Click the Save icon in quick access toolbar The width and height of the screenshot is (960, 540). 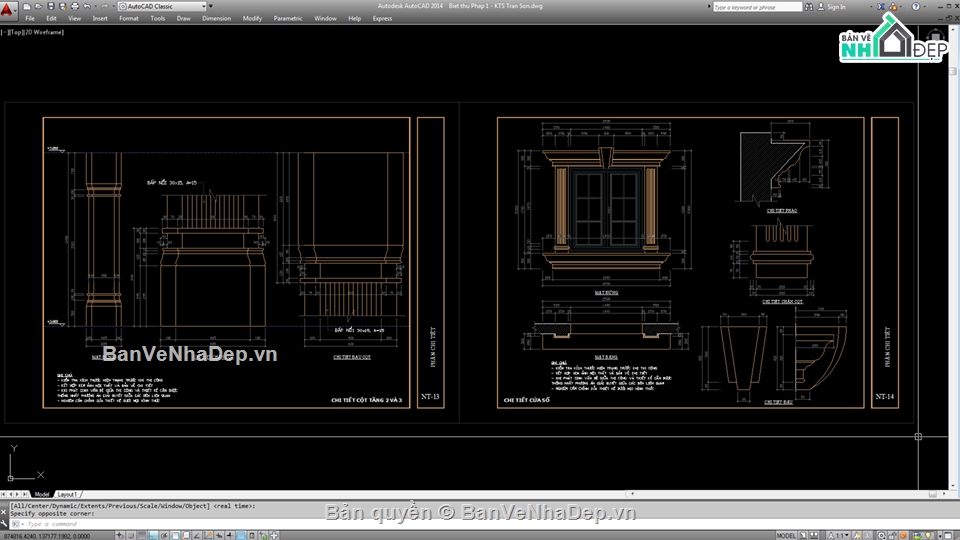pyautogui.click(x=53, y=6)
